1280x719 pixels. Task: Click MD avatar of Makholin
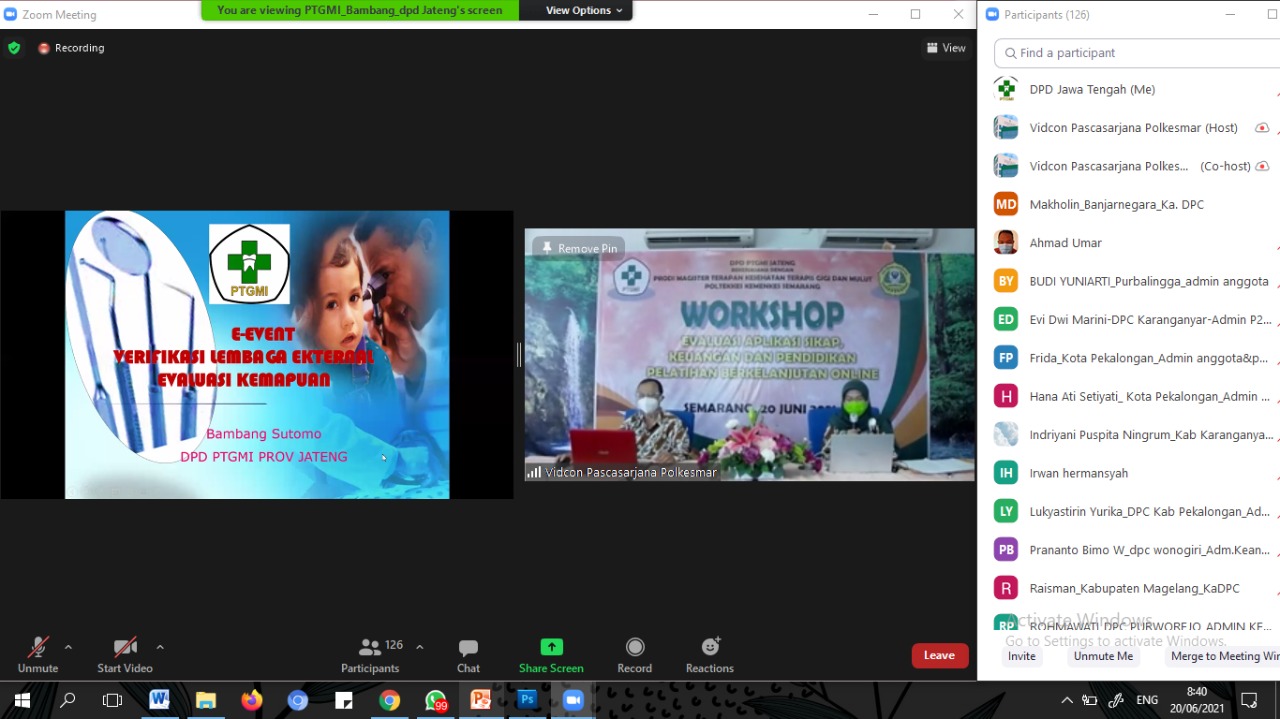(x=1006, y=204)
